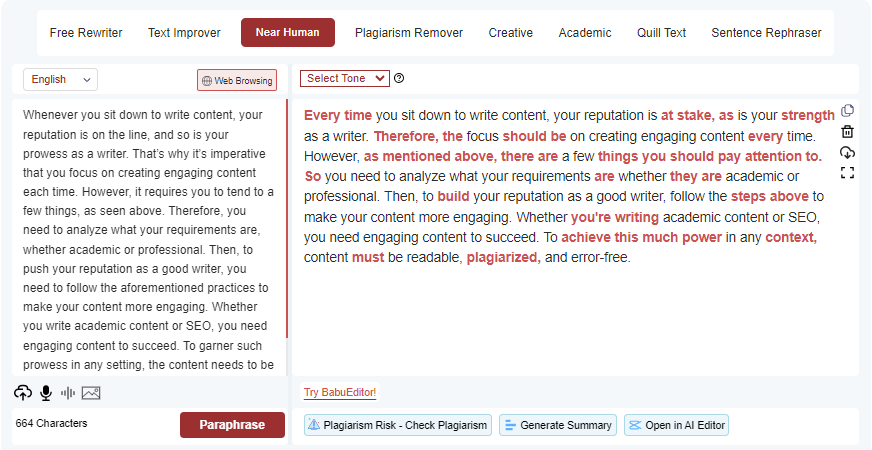The width and height of the screenshot is (872, 450).
Task: Toggle the Web Browsing option
Action: click(237, 80)
